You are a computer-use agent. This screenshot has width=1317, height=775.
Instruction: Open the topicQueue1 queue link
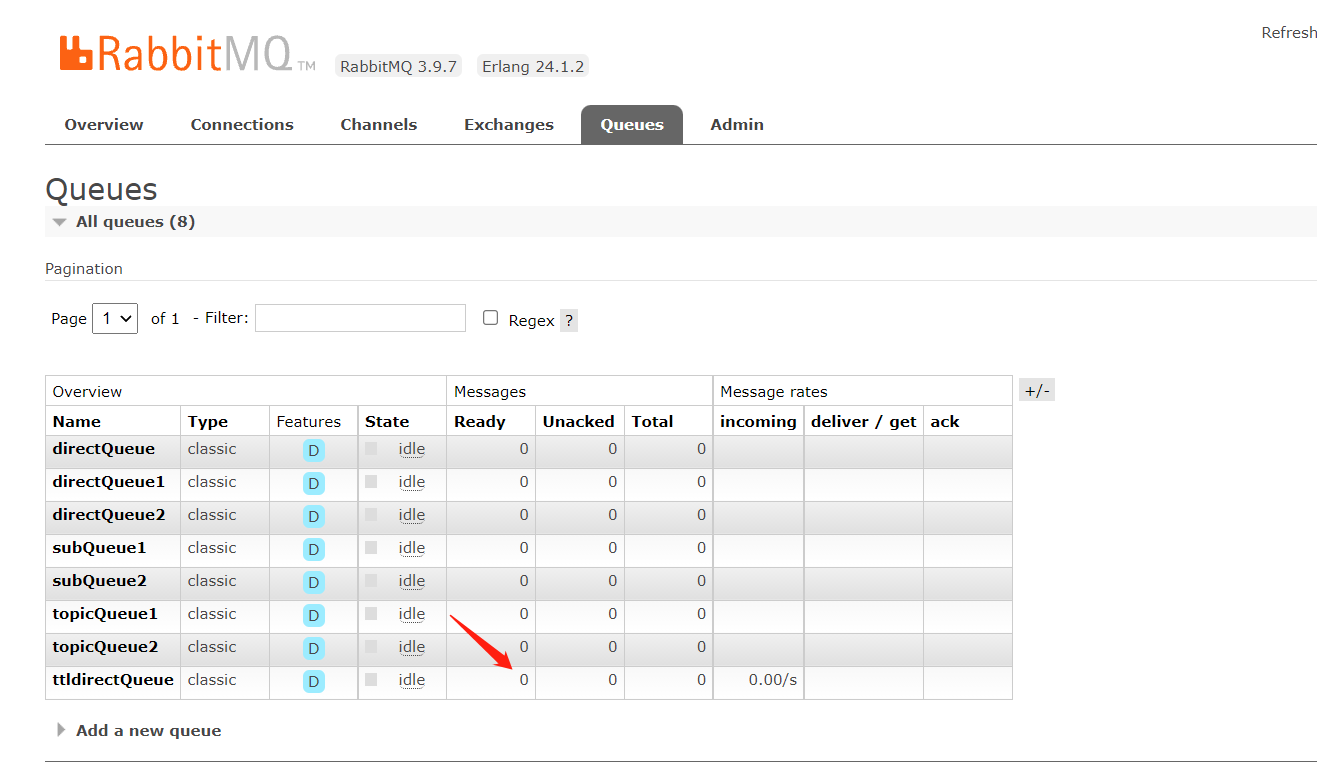tap(105, 614)
